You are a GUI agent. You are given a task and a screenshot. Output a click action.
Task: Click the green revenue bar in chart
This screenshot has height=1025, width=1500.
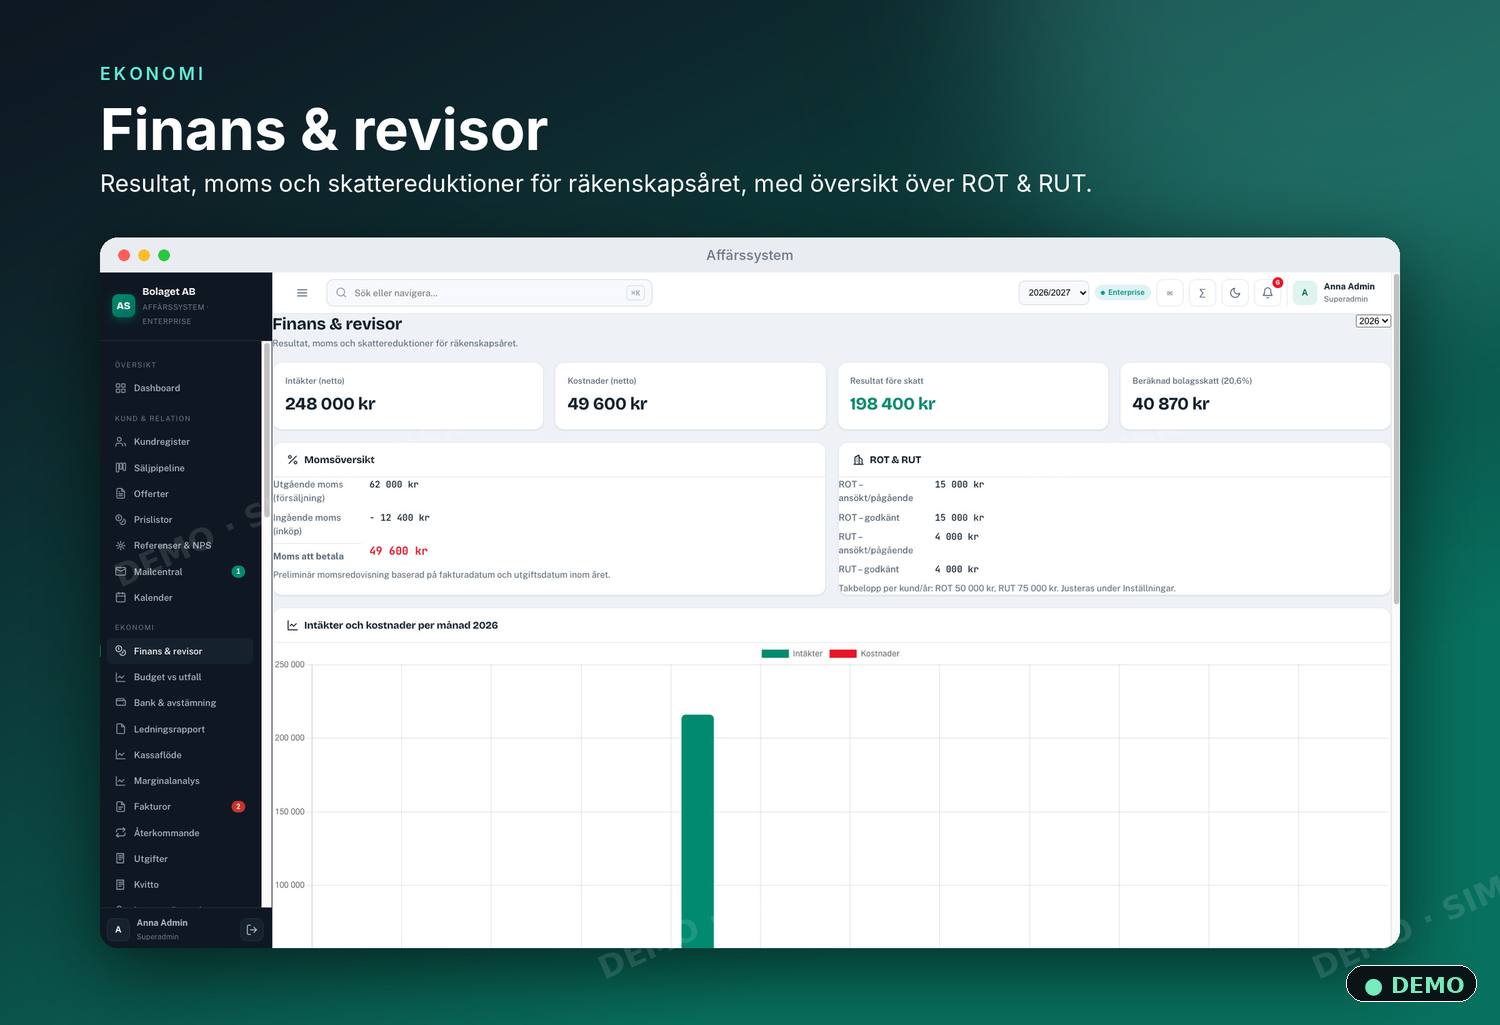point(698,831)
